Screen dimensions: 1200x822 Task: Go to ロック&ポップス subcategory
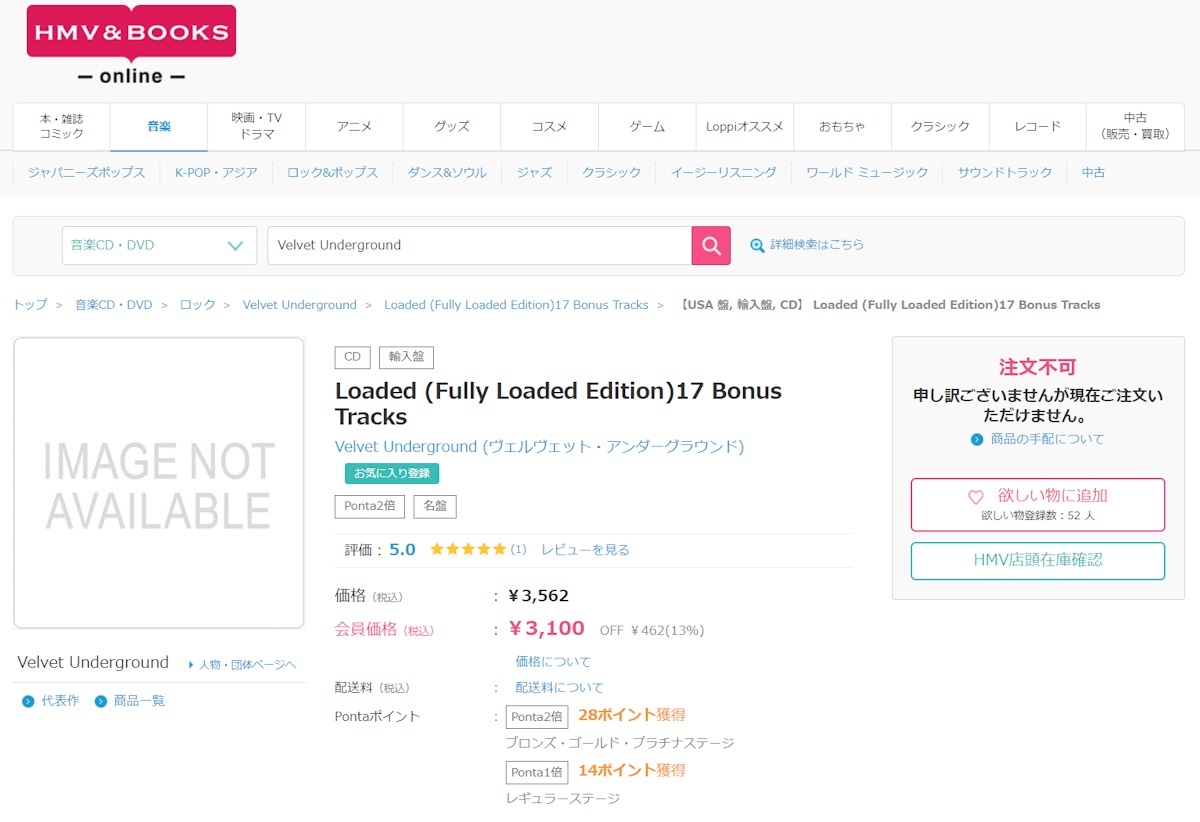click(x=333, y=173)
